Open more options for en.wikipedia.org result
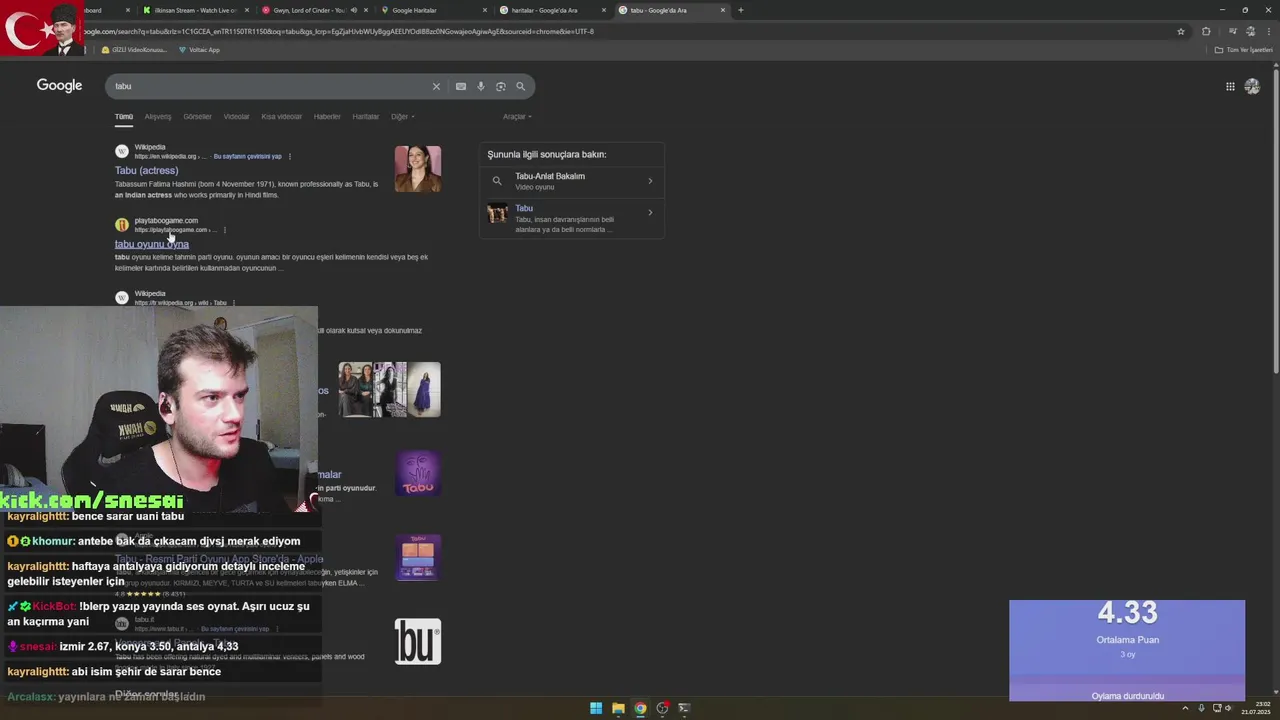 click(290, 156)
